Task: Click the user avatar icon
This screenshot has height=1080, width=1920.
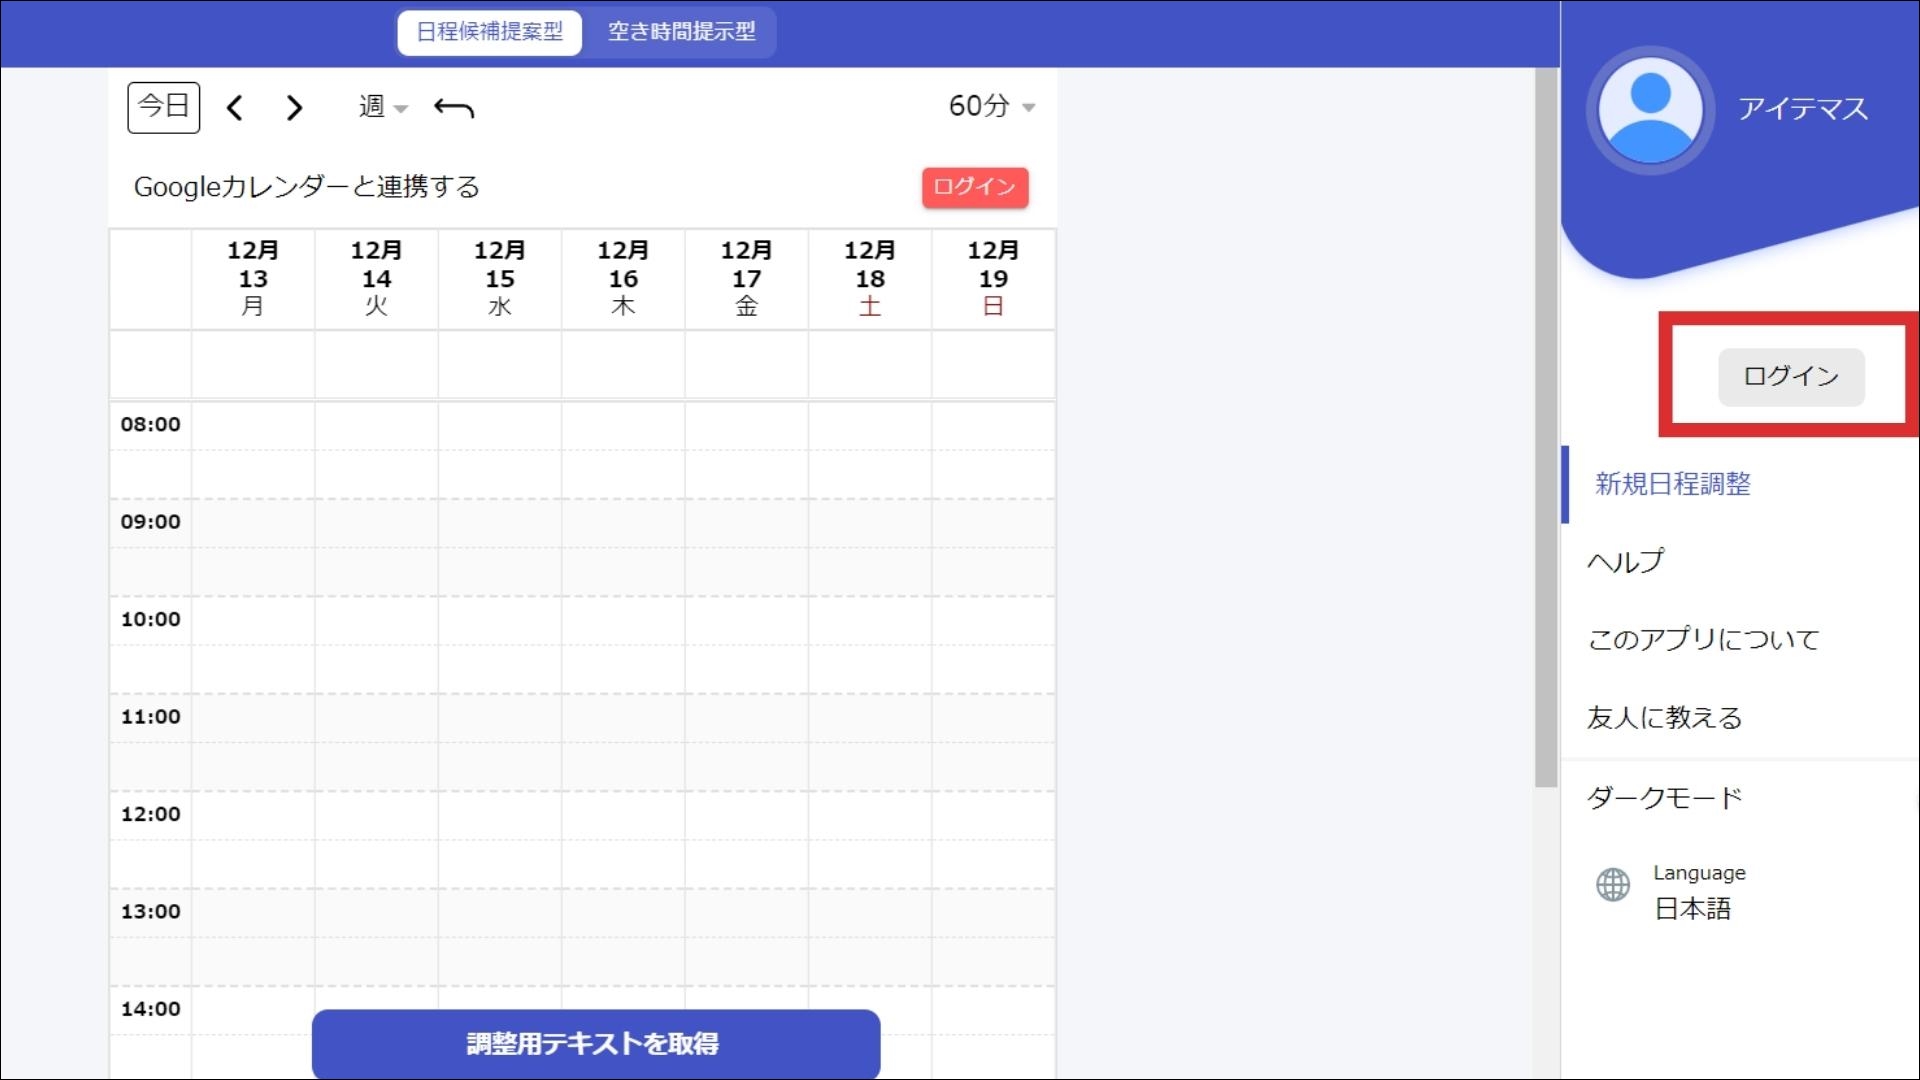Action: point(1650,110)
